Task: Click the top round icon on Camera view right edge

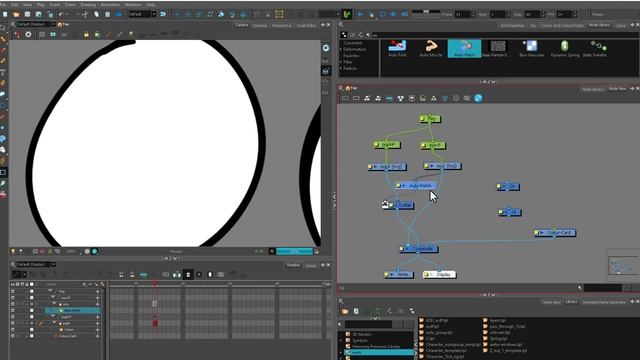Action: [326, 48]
